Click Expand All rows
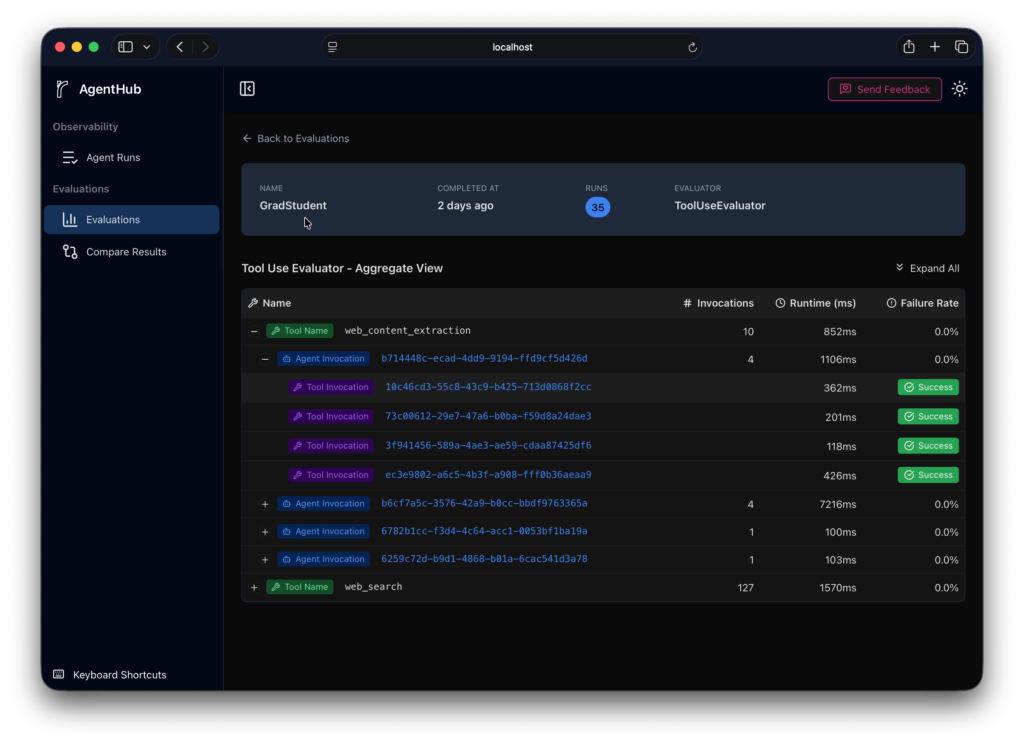Screen dimensions: 1024x745 927,268
